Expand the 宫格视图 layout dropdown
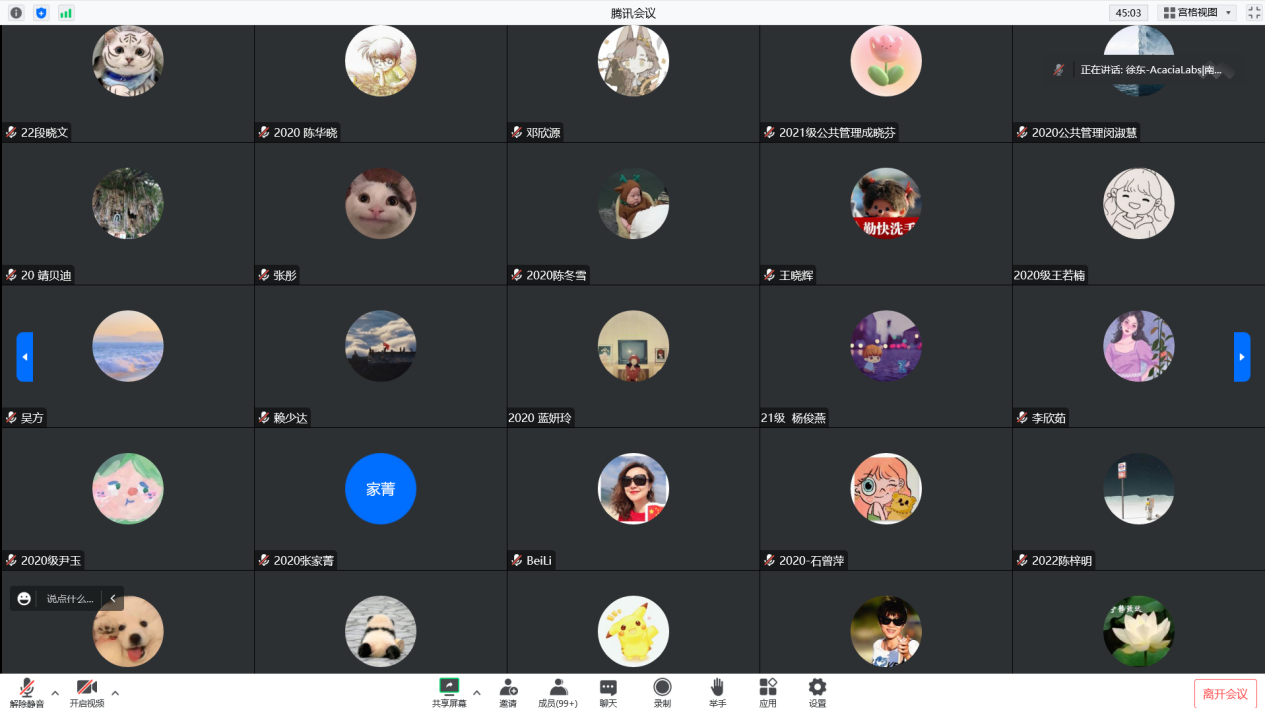This screenshot has width=1265, height=708. coord(1197,13)
